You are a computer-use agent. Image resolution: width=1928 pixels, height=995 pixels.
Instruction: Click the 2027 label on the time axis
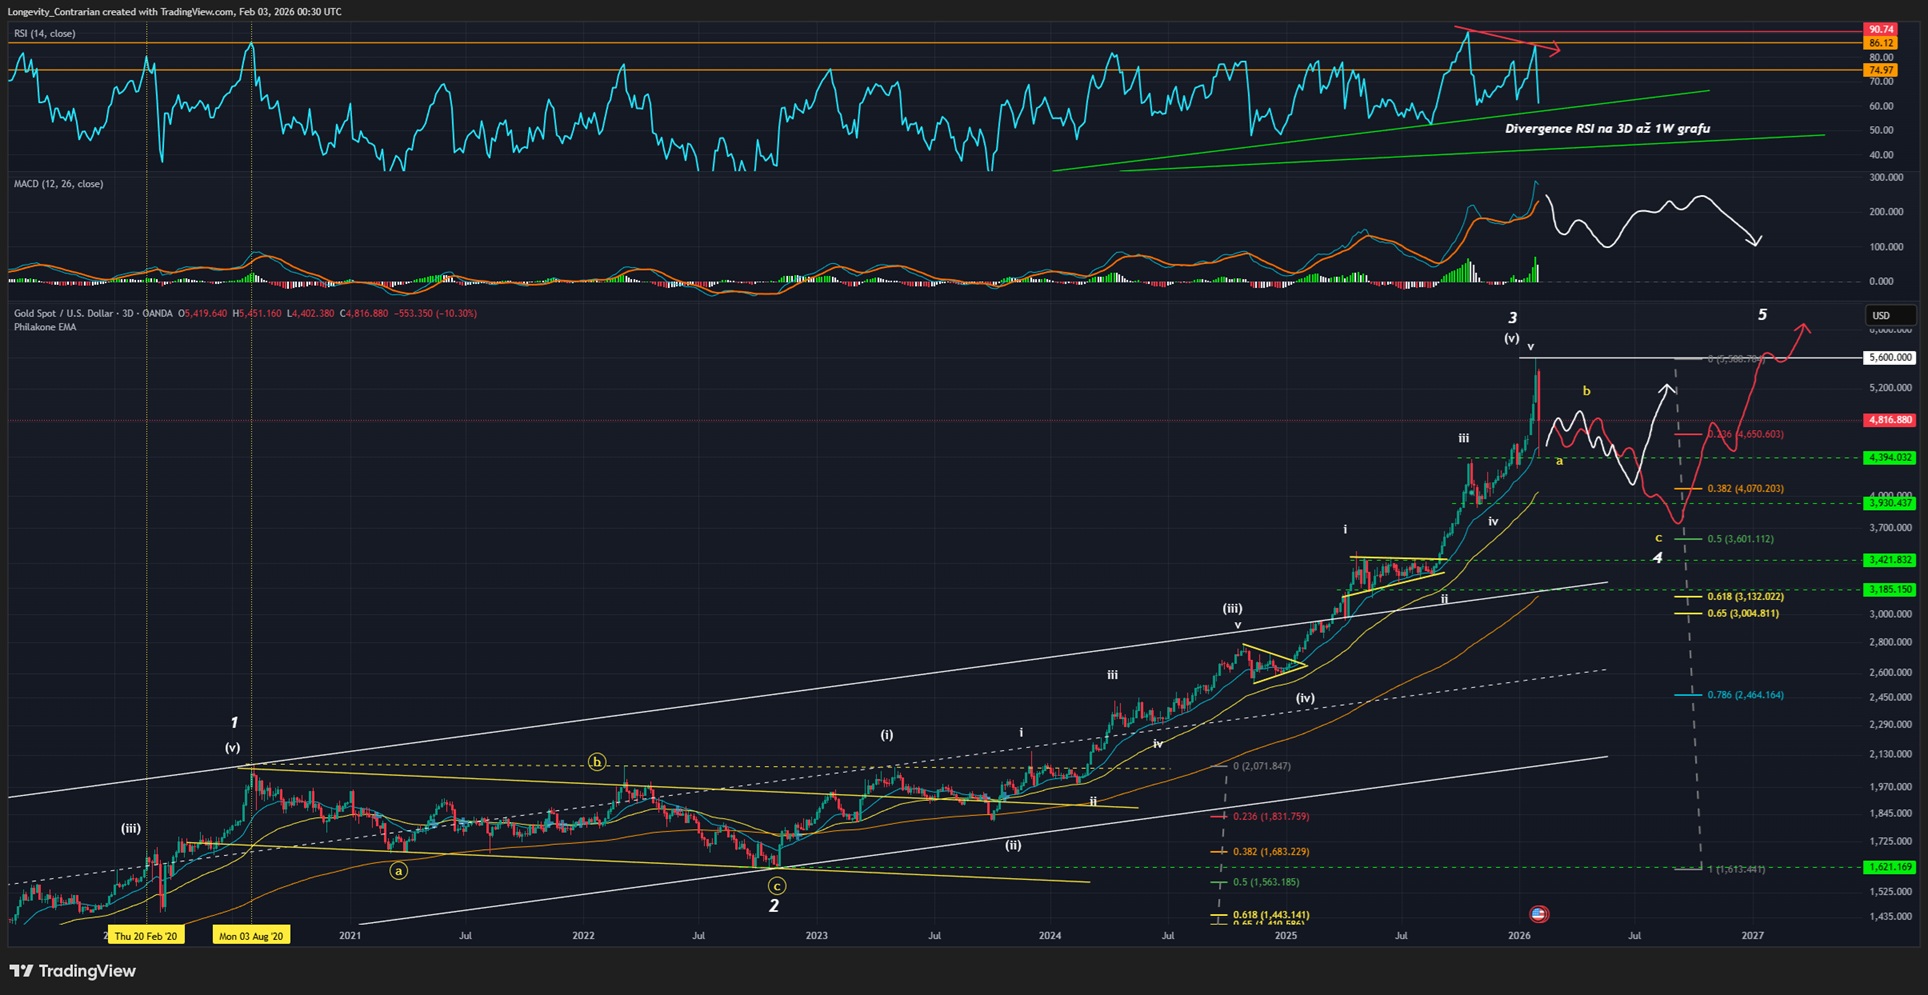coord(1753,936)
